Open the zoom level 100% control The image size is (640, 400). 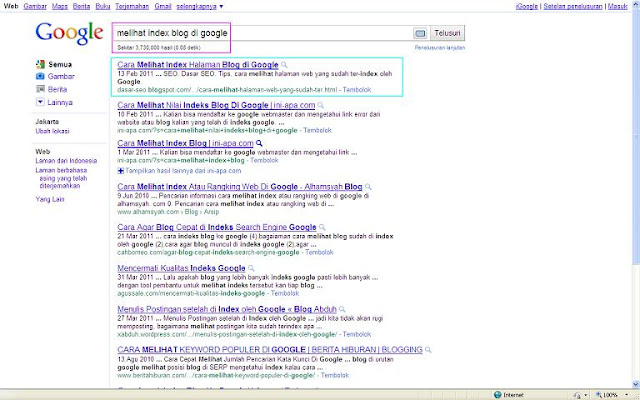tap(611, 395)
